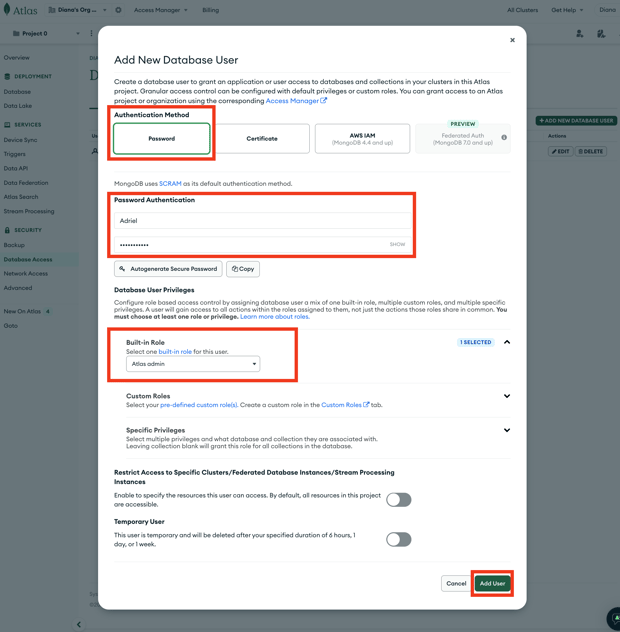Click the masked password input field
Screen dimensions: 620x632
[x=262, y=245]
